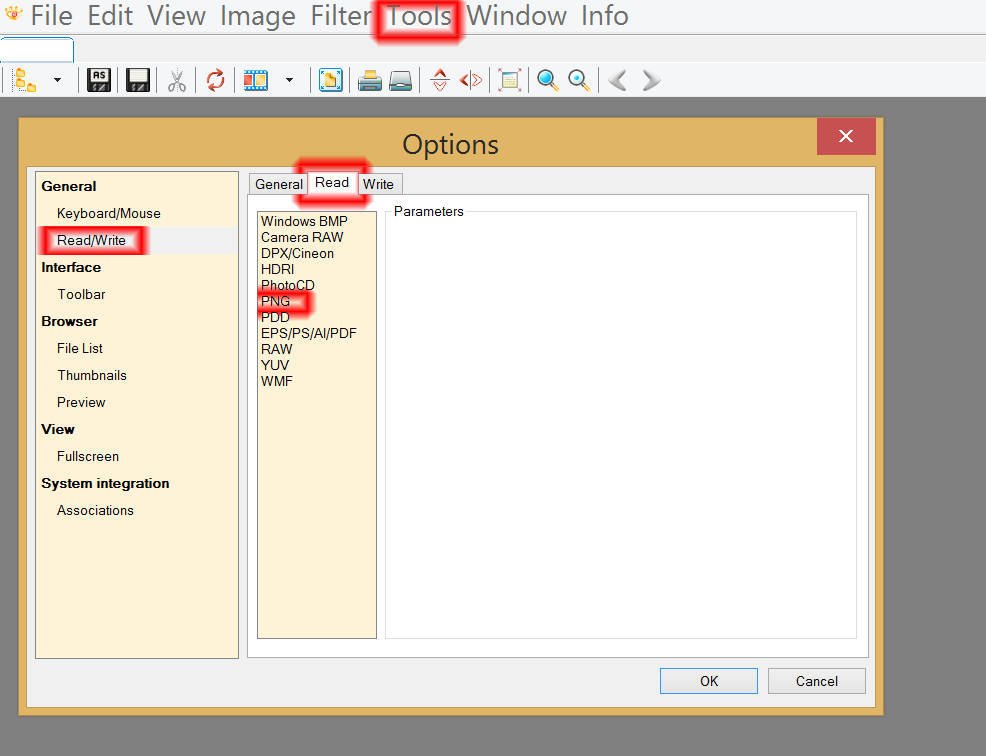Click the horizontal mirror flip icon
986x756 pixels.
pyautogui.click(x=471, y=81)
